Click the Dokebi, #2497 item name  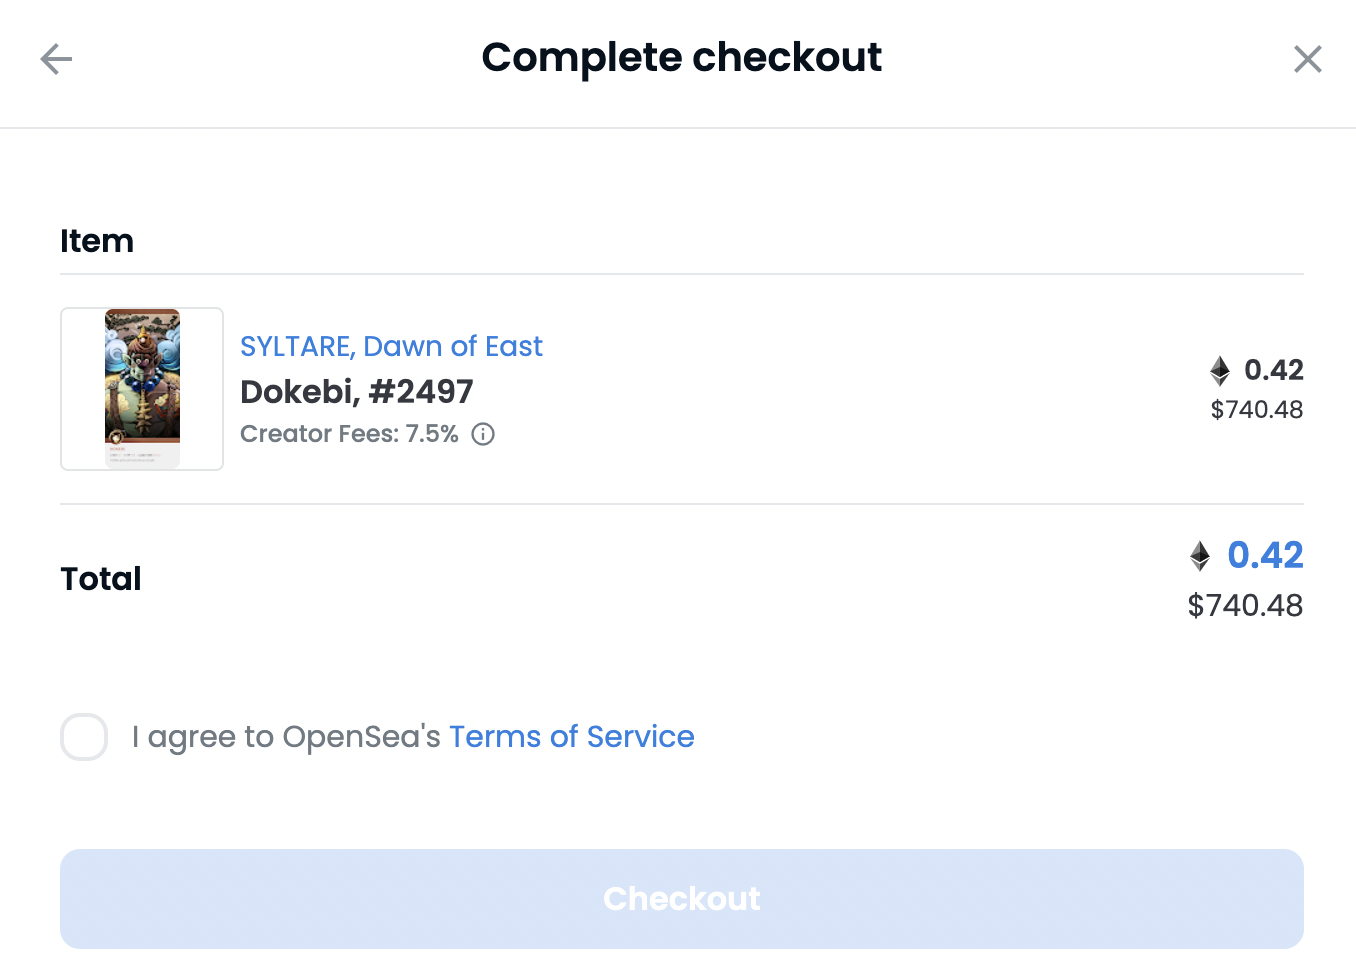[x=357, y=392]
